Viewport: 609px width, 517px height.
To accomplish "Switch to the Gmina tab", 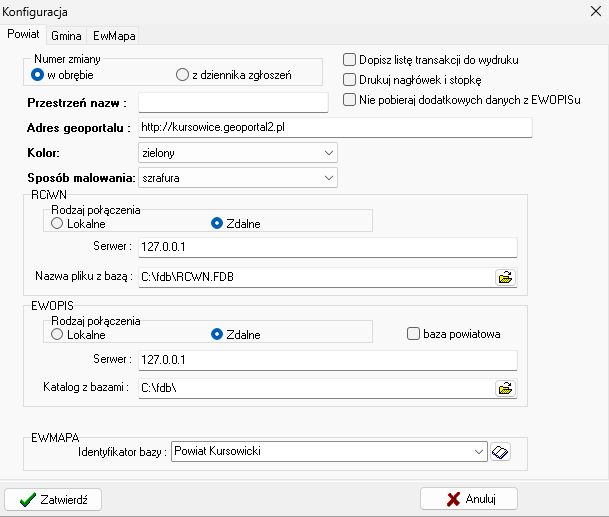I will [x=66, y=36].
